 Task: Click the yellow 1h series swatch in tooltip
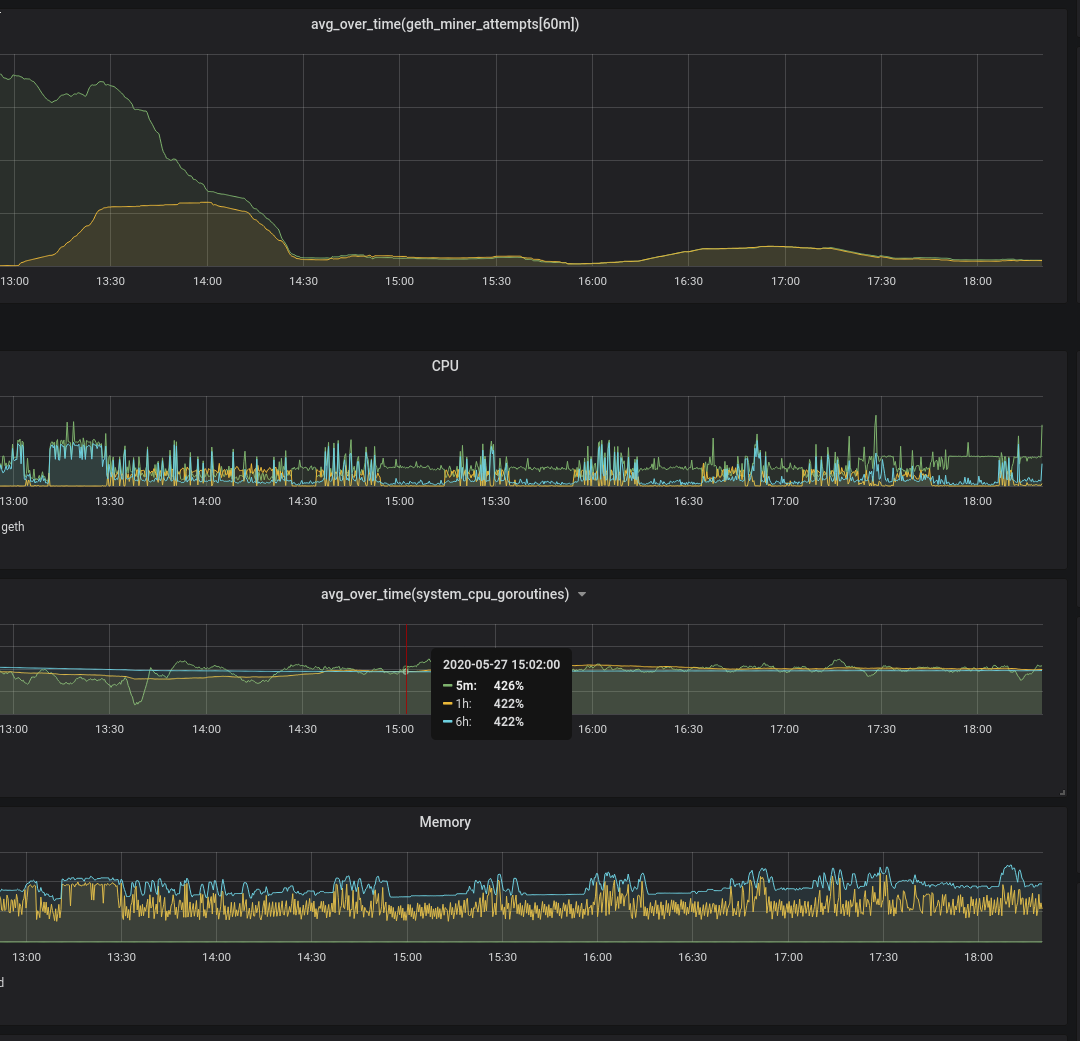447,703
